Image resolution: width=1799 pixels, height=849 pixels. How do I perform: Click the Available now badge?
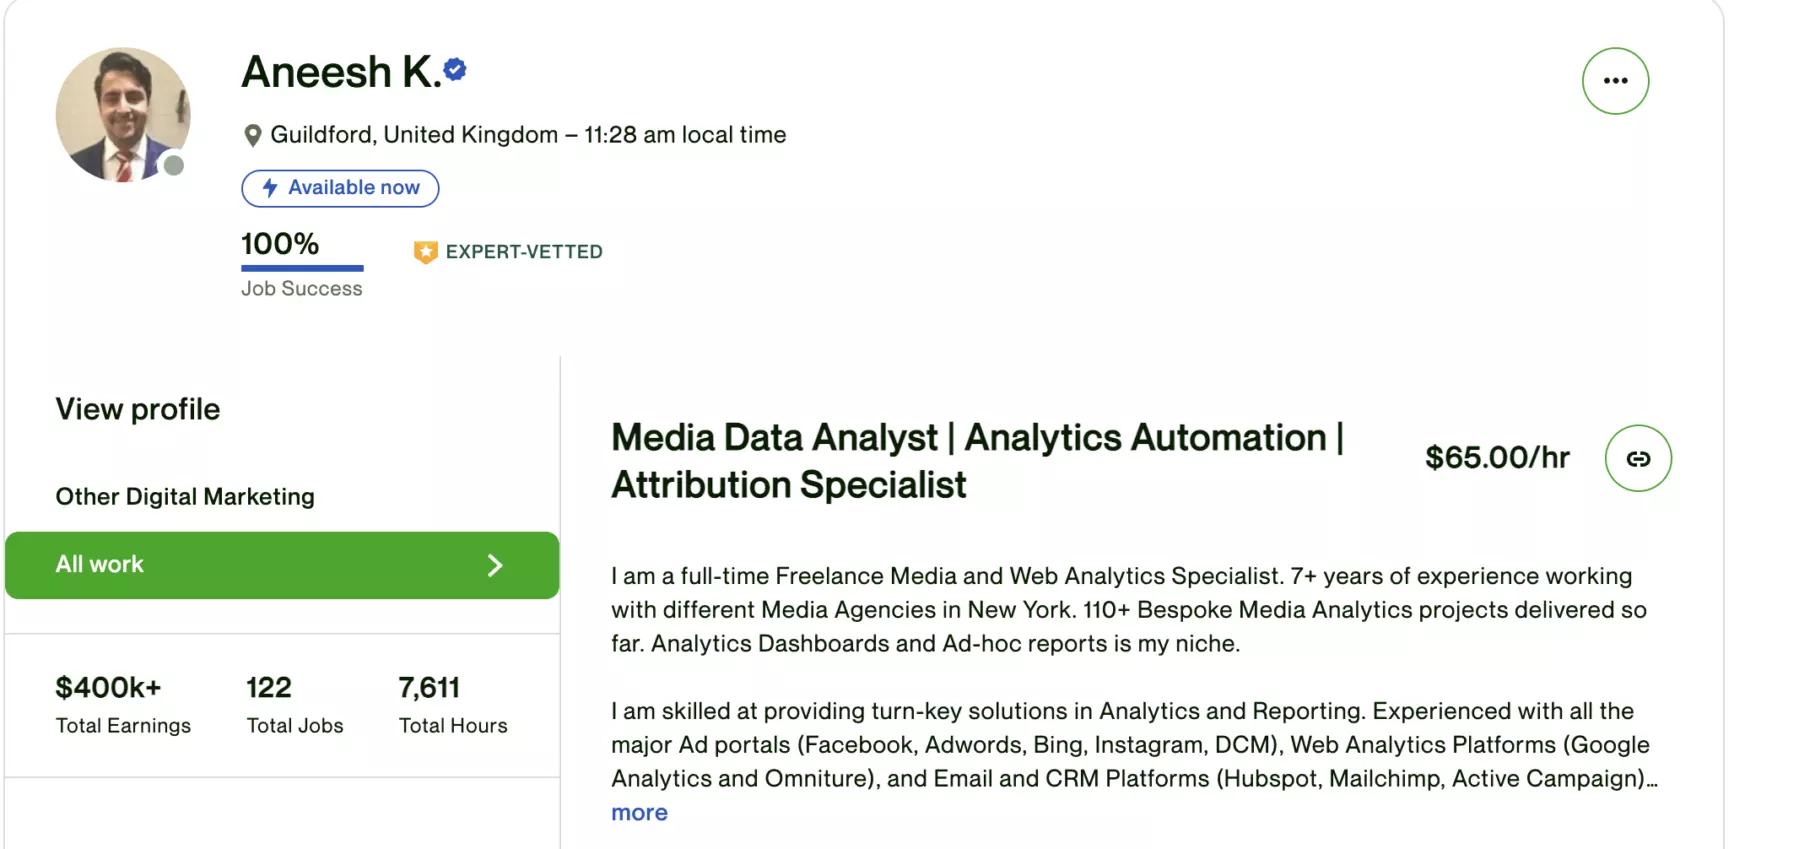[340, 188]
